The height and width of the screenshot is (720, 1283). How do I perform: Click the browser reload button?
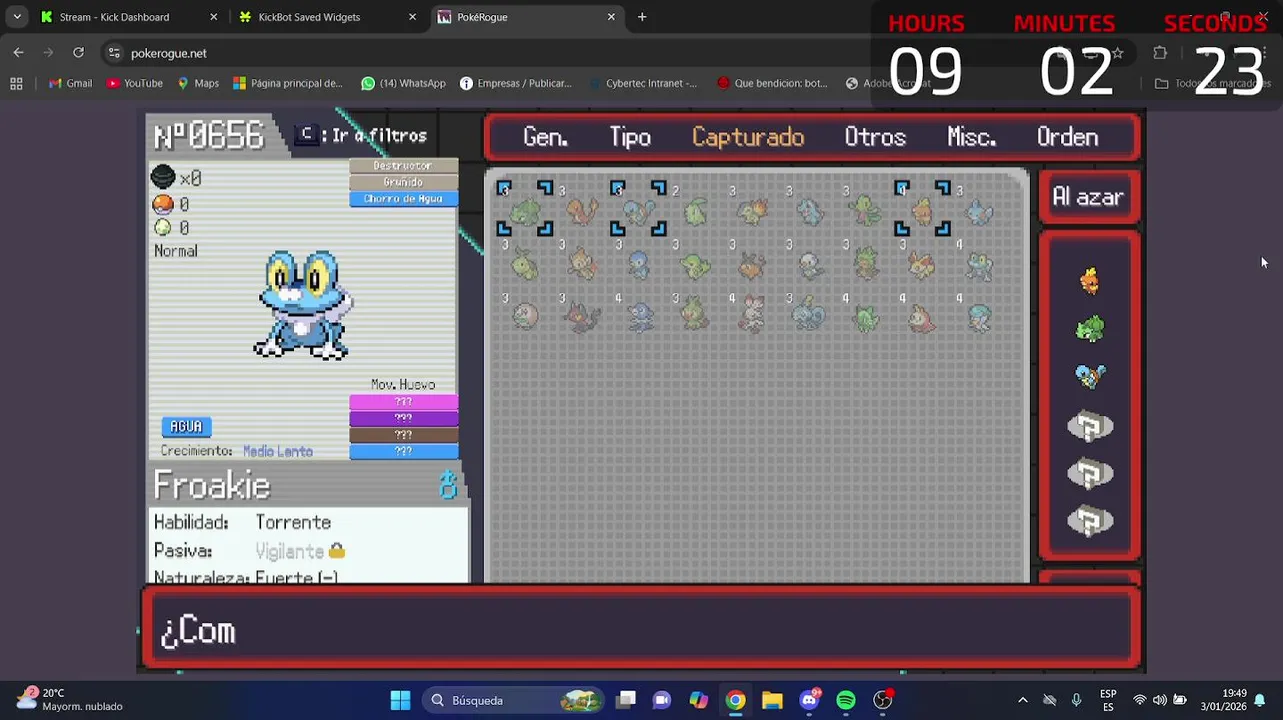pyautogui.click(x=78, y=53)
